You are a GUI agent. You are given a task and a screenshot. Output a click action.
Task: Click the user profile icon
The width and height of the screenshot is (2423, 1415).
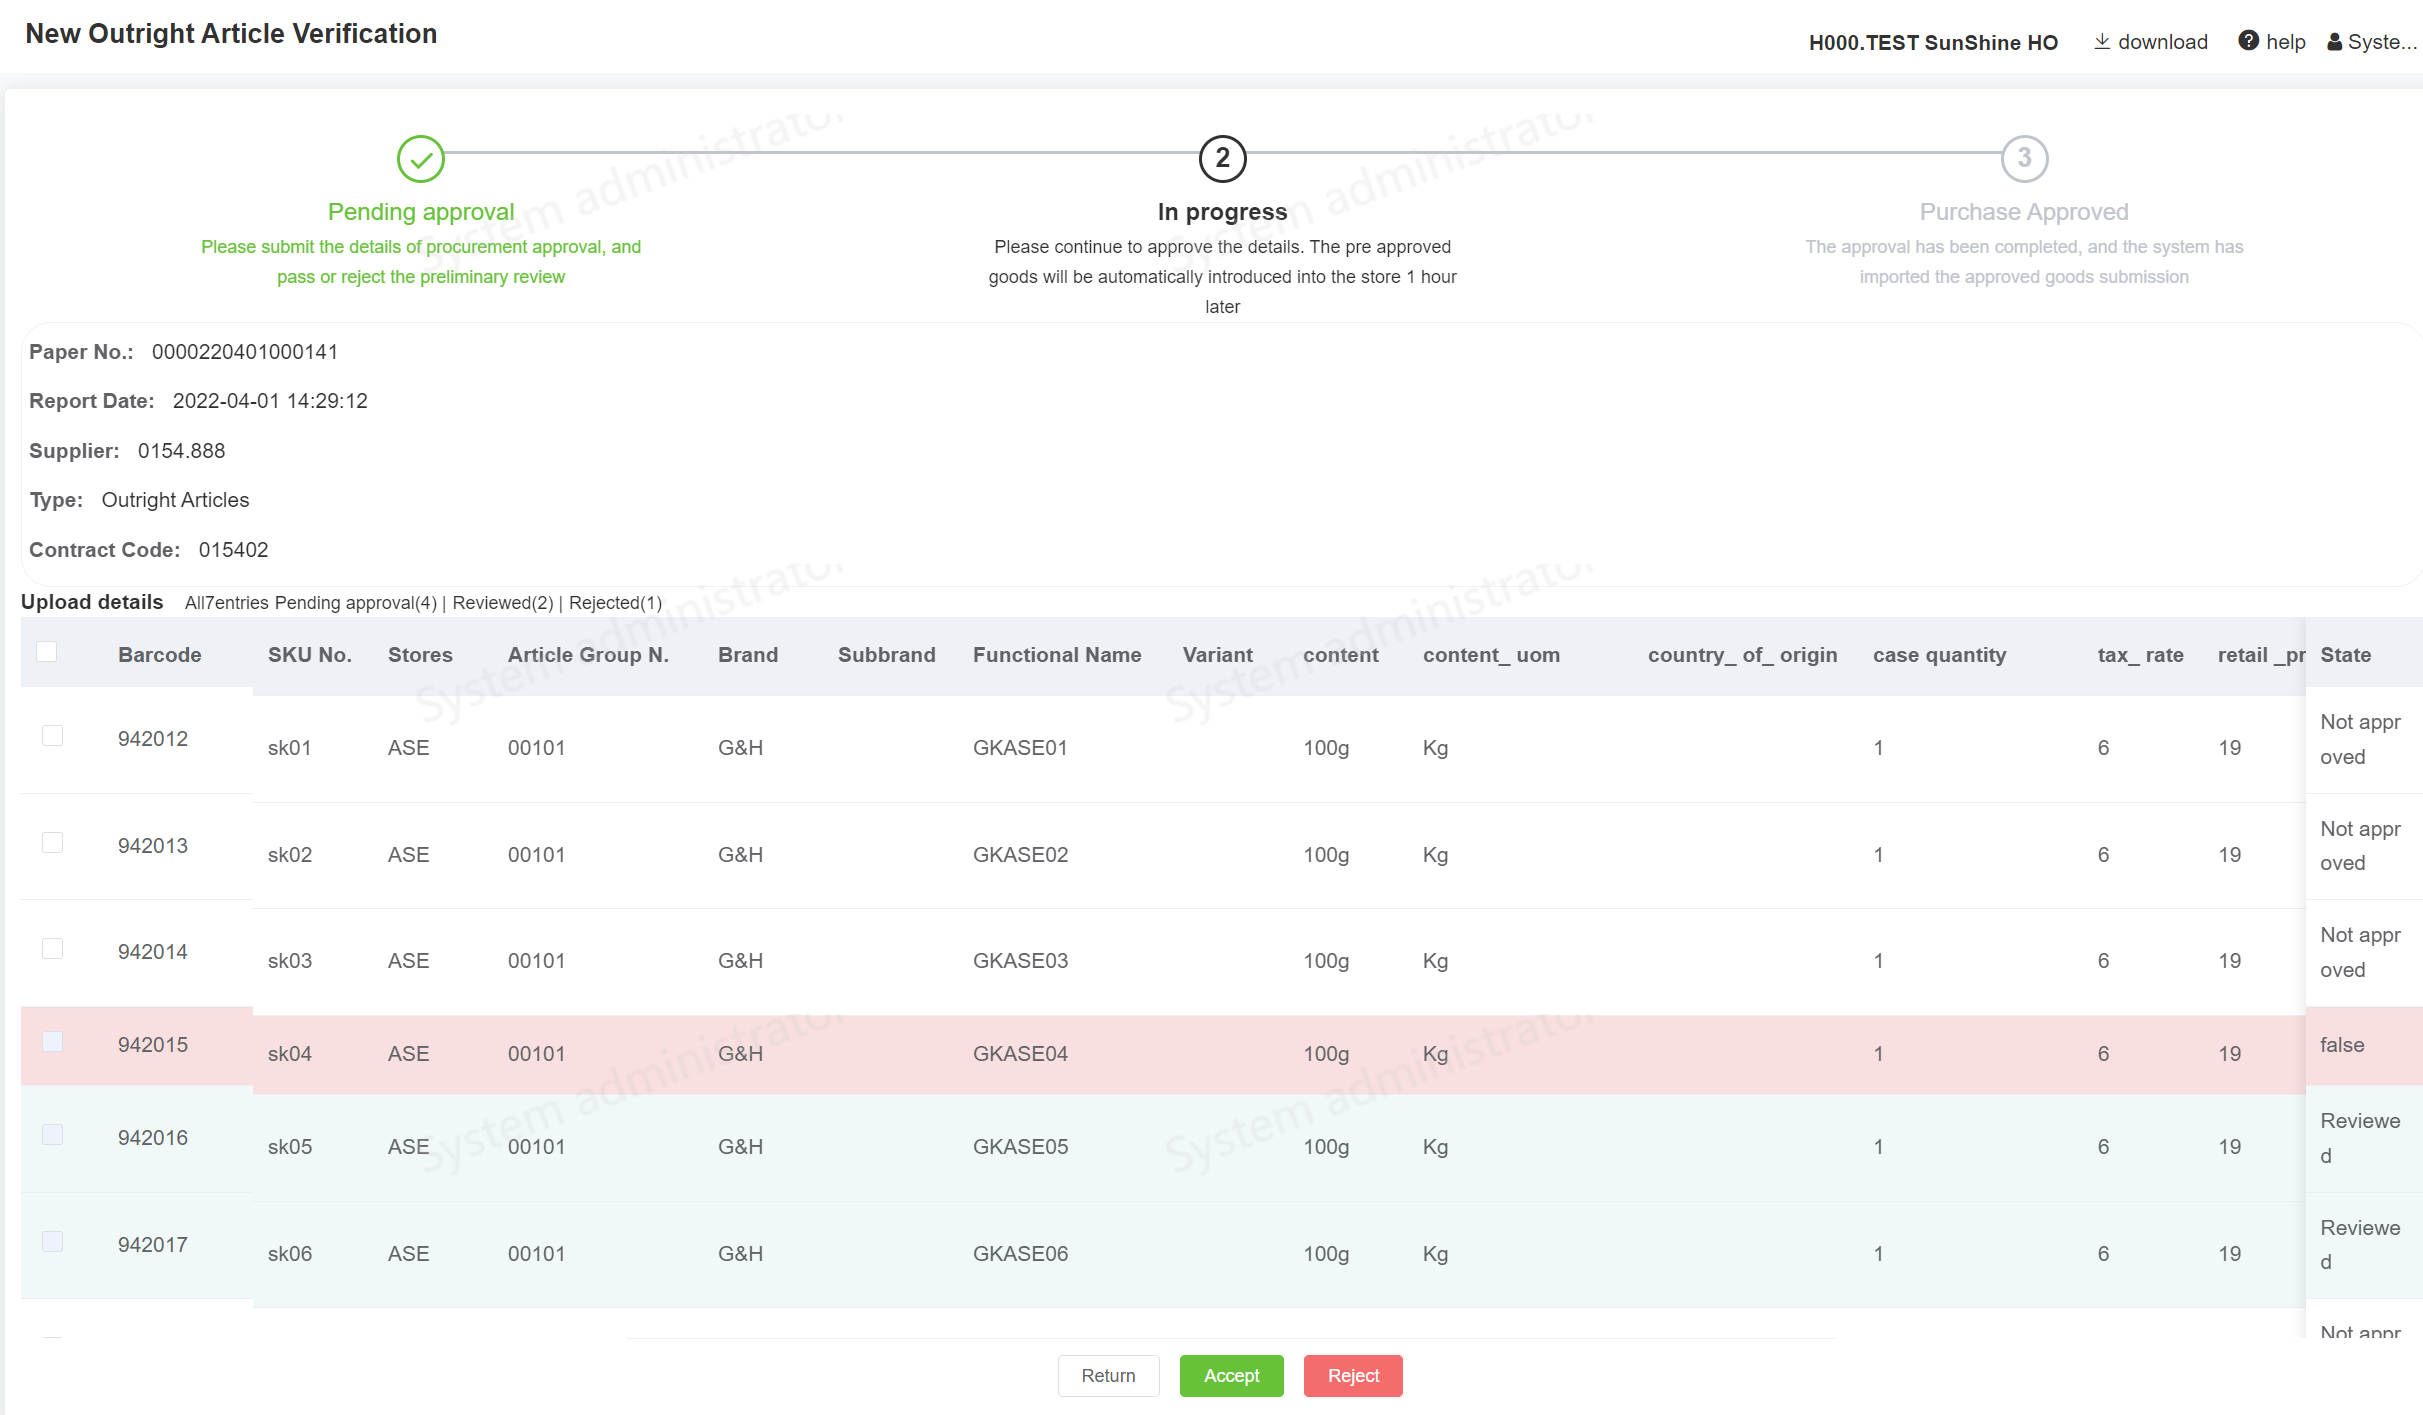coord(2334,42)
